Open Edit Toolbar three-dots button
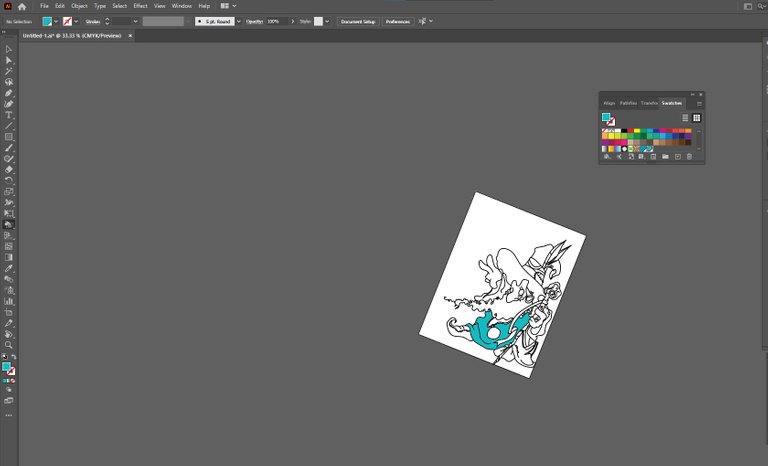The width and height of the screenshot is (768, 466). 8,416
